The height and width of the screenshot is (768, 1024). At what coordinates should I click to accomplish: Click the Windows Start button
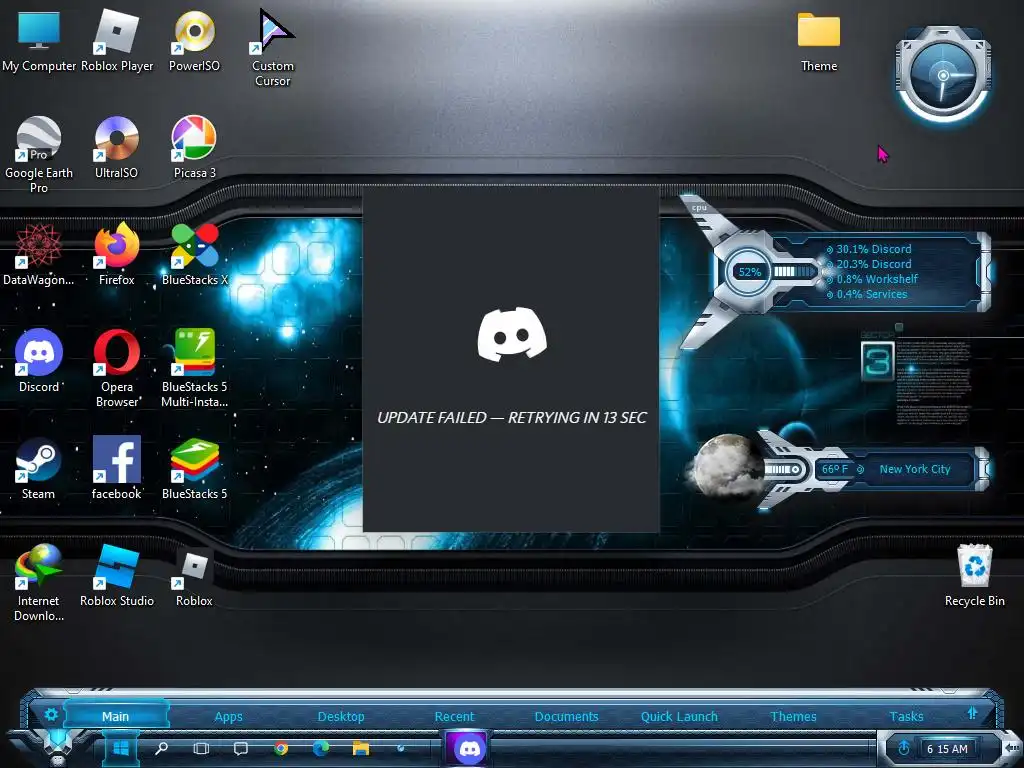(x=121, y=748)
